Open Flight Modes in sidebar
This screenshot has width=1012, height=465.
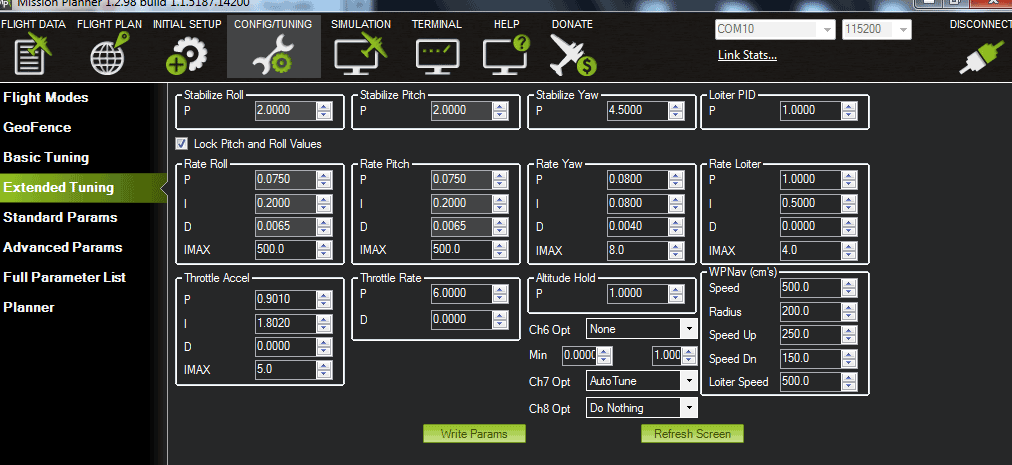tap(46, 98)
